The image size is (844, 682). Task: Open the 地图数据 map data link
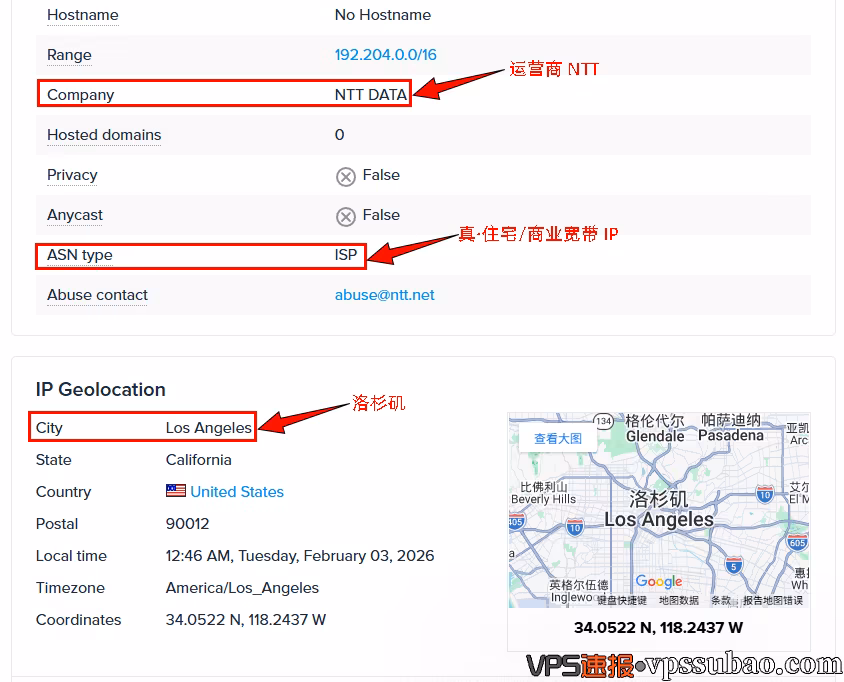680,600
